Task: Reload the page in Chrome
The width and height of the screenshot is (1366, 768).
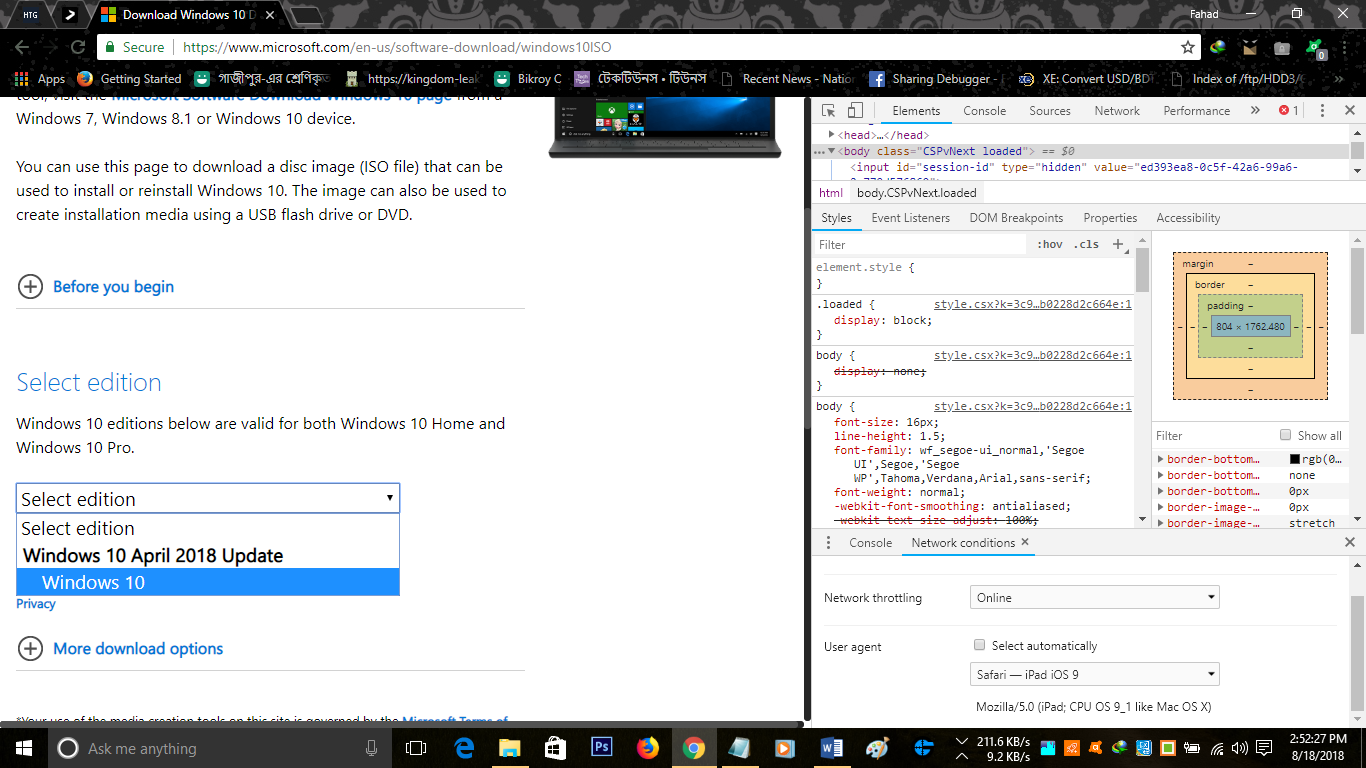Action: [78, 47]
